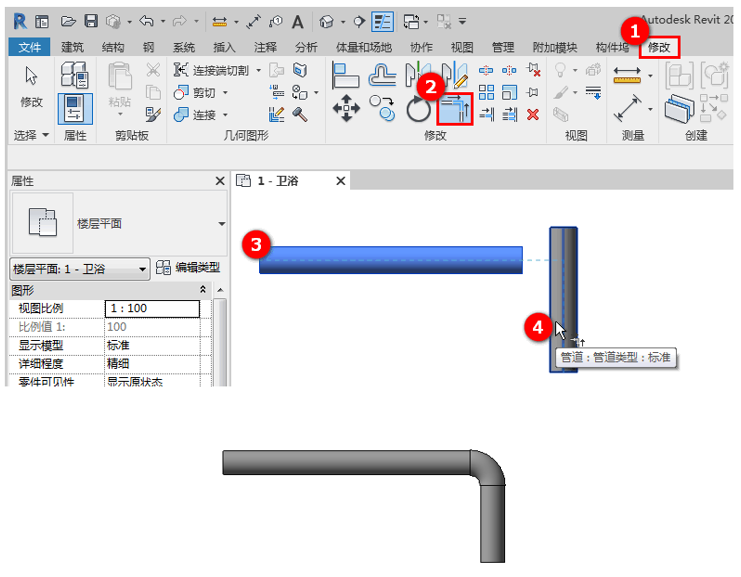Click the Offset tool icon
Screen dimensions: 741x577
coord(382,75)
